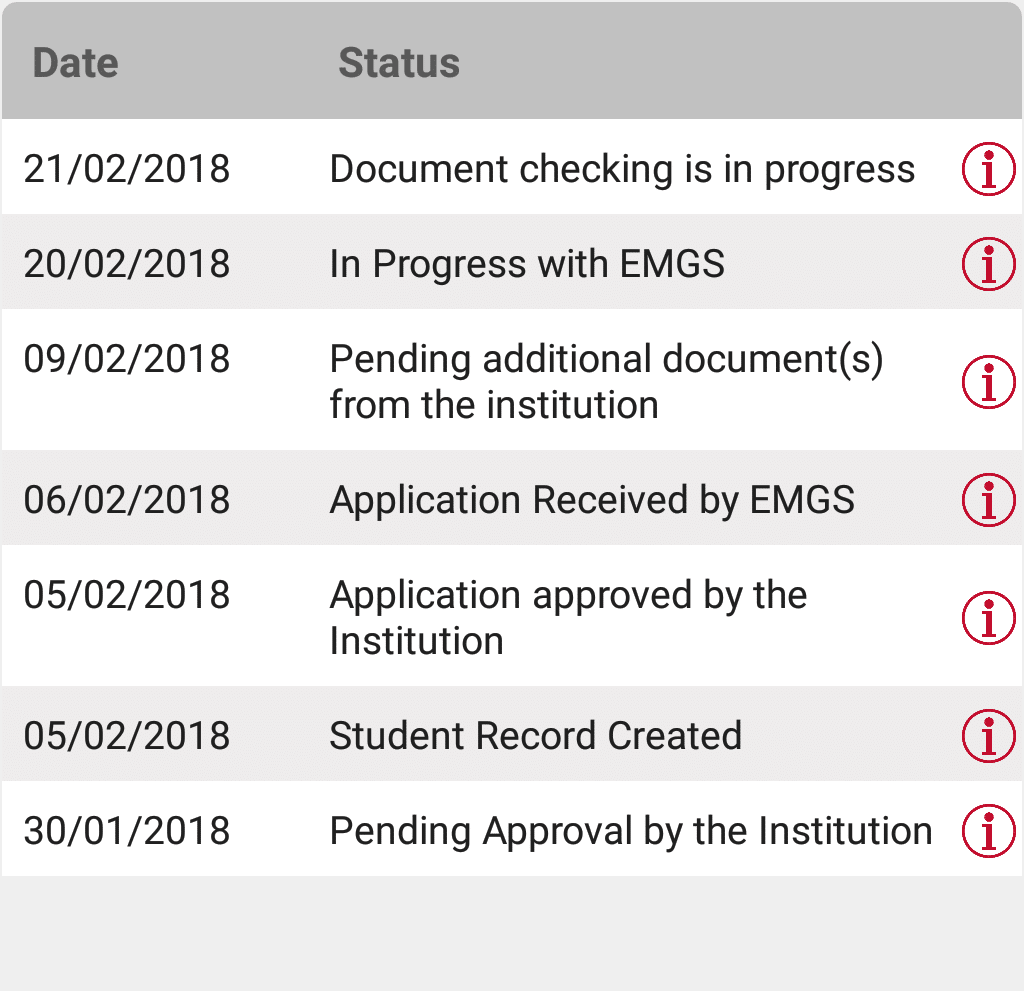
Task: Select 'Student Record Created' status text
Action: coord(535,735)
